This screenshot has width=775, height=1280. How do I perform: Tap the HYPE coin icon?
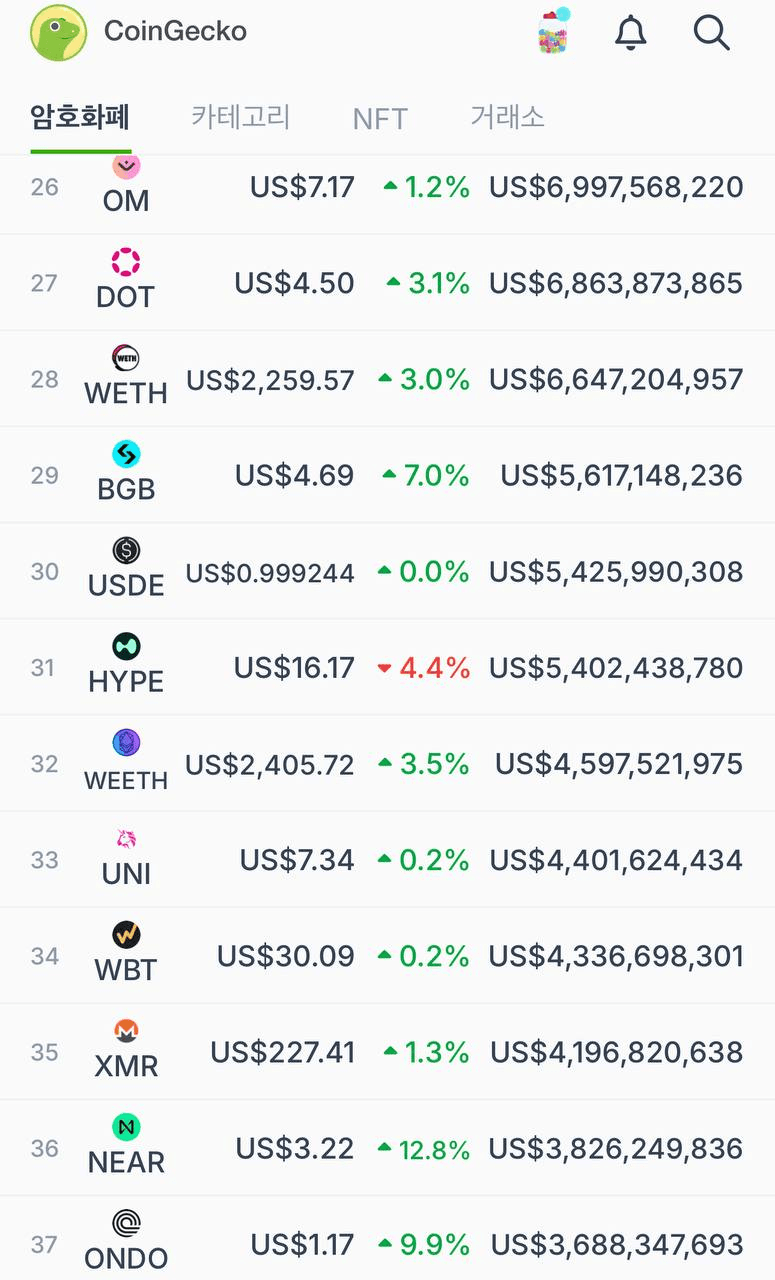coord(126,647)
